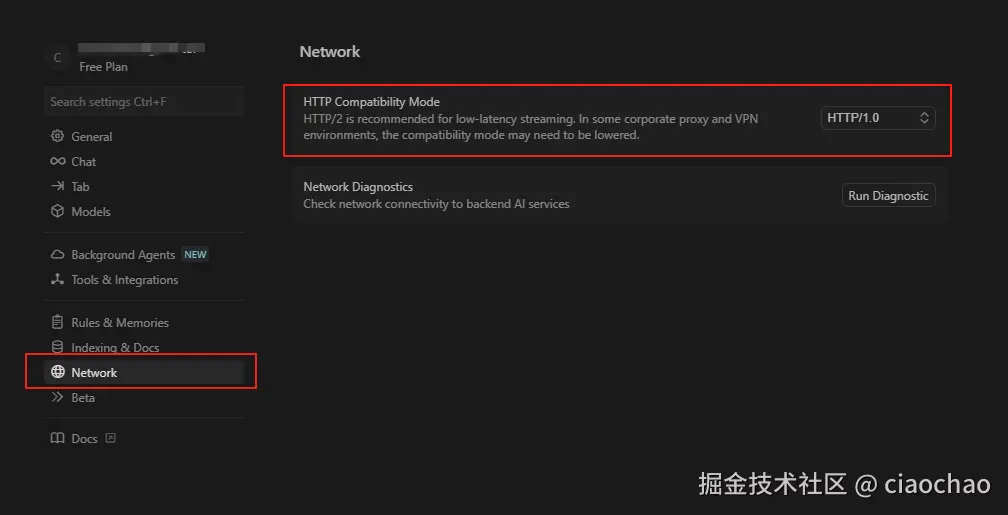Click the Beta double-chevron icon
The image size is (1008, 515).
(x=57, y=397)
